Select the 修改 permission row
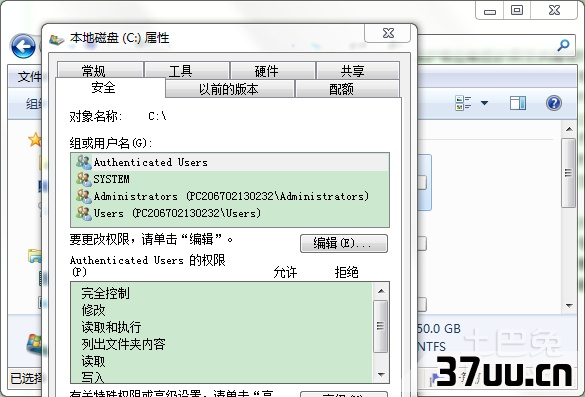This screenshot has height=397, width=585. coord(222,310)
